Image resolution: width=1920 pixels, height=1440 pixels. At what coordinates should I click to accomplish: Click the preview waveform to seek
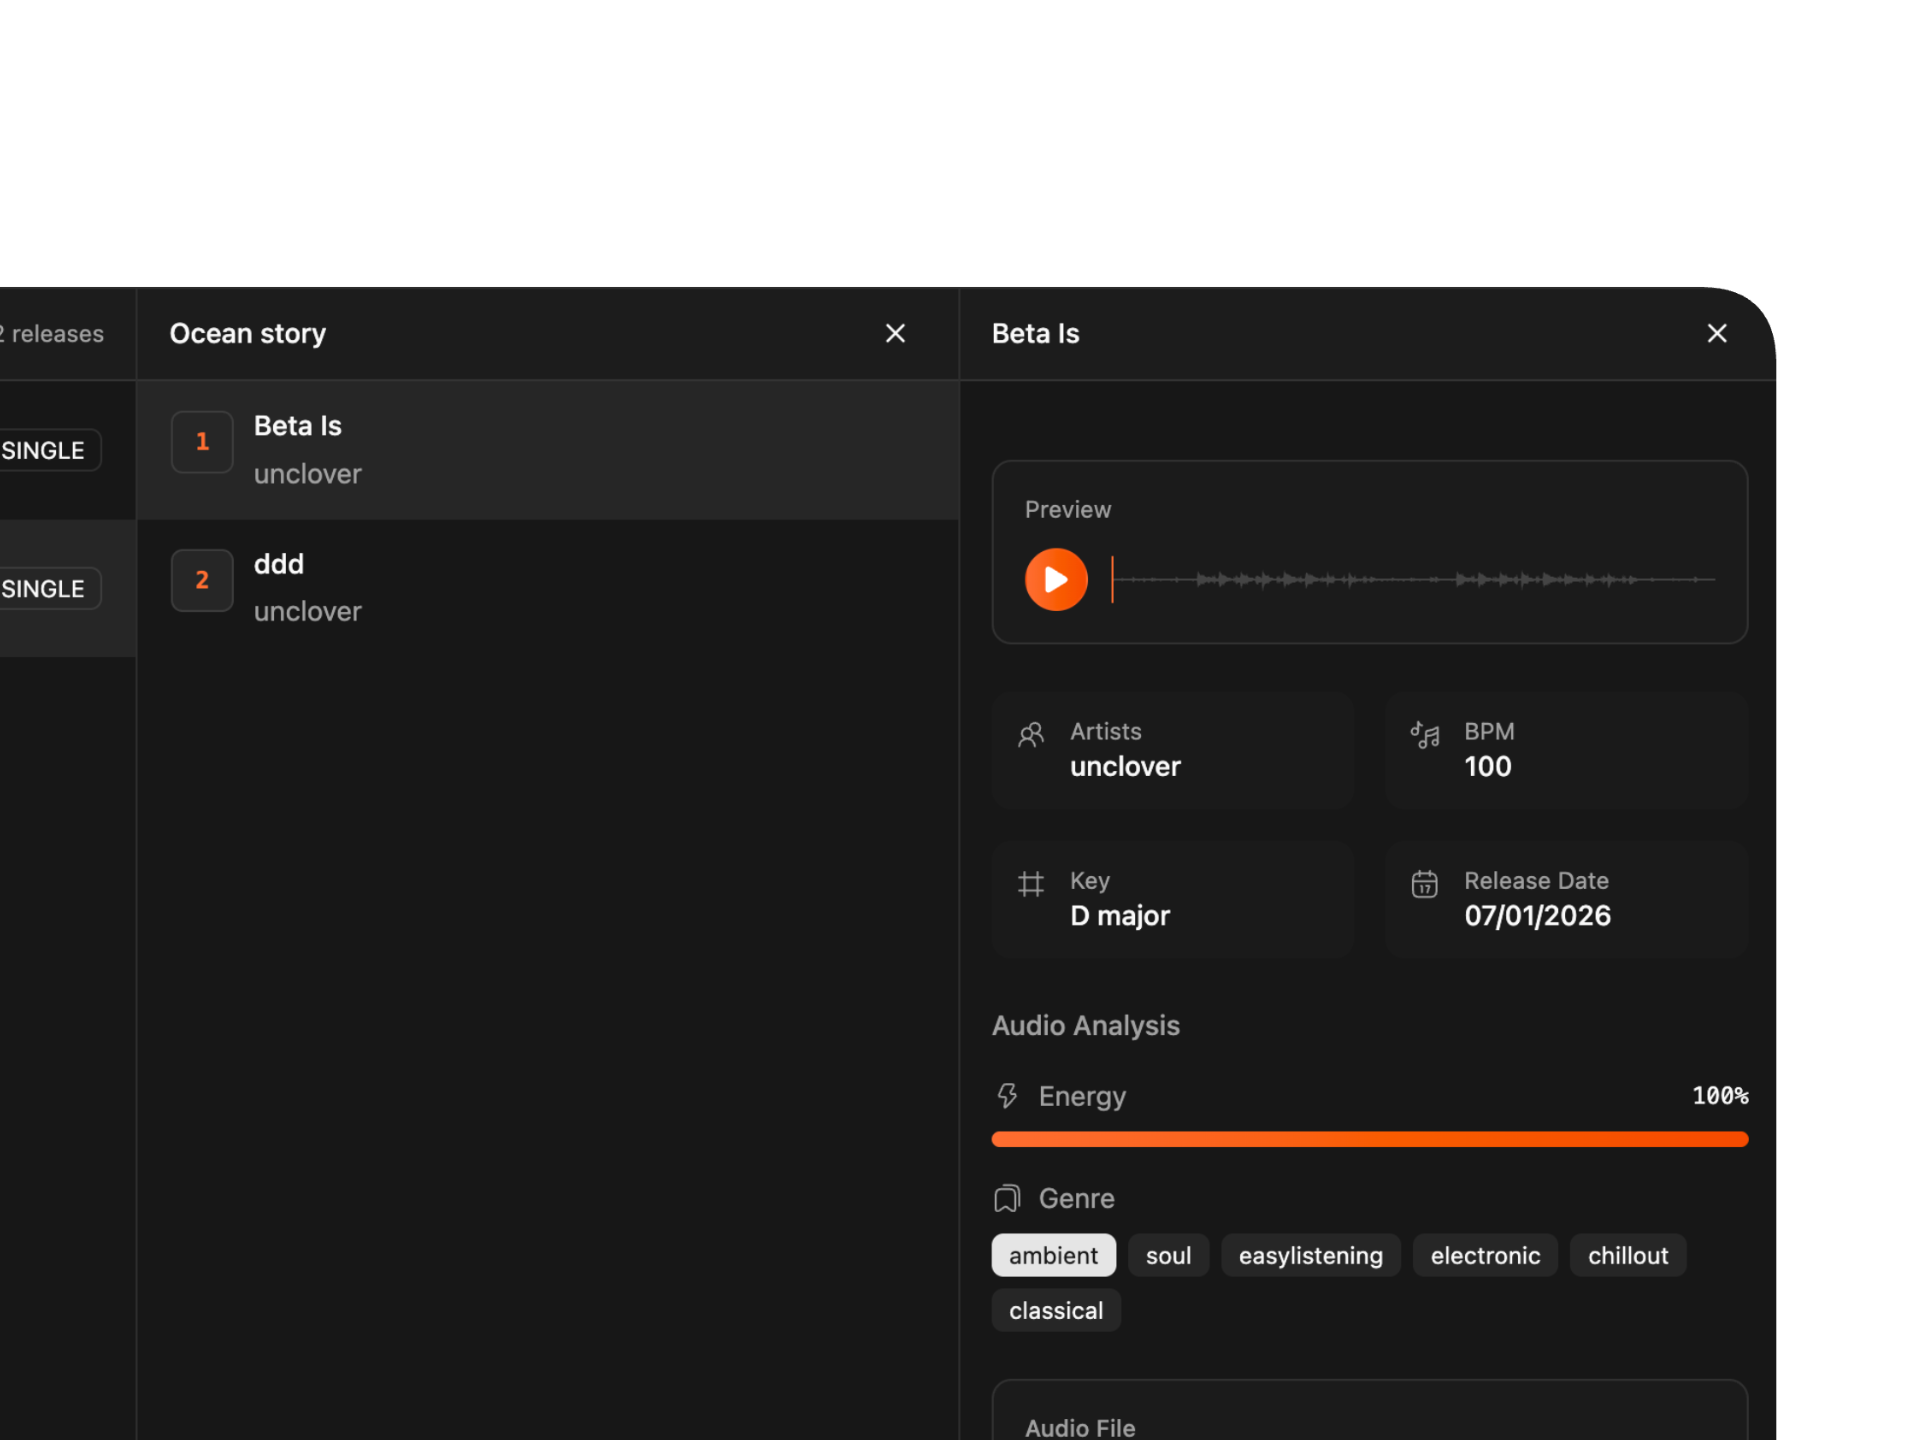(x=1410, y=578)
